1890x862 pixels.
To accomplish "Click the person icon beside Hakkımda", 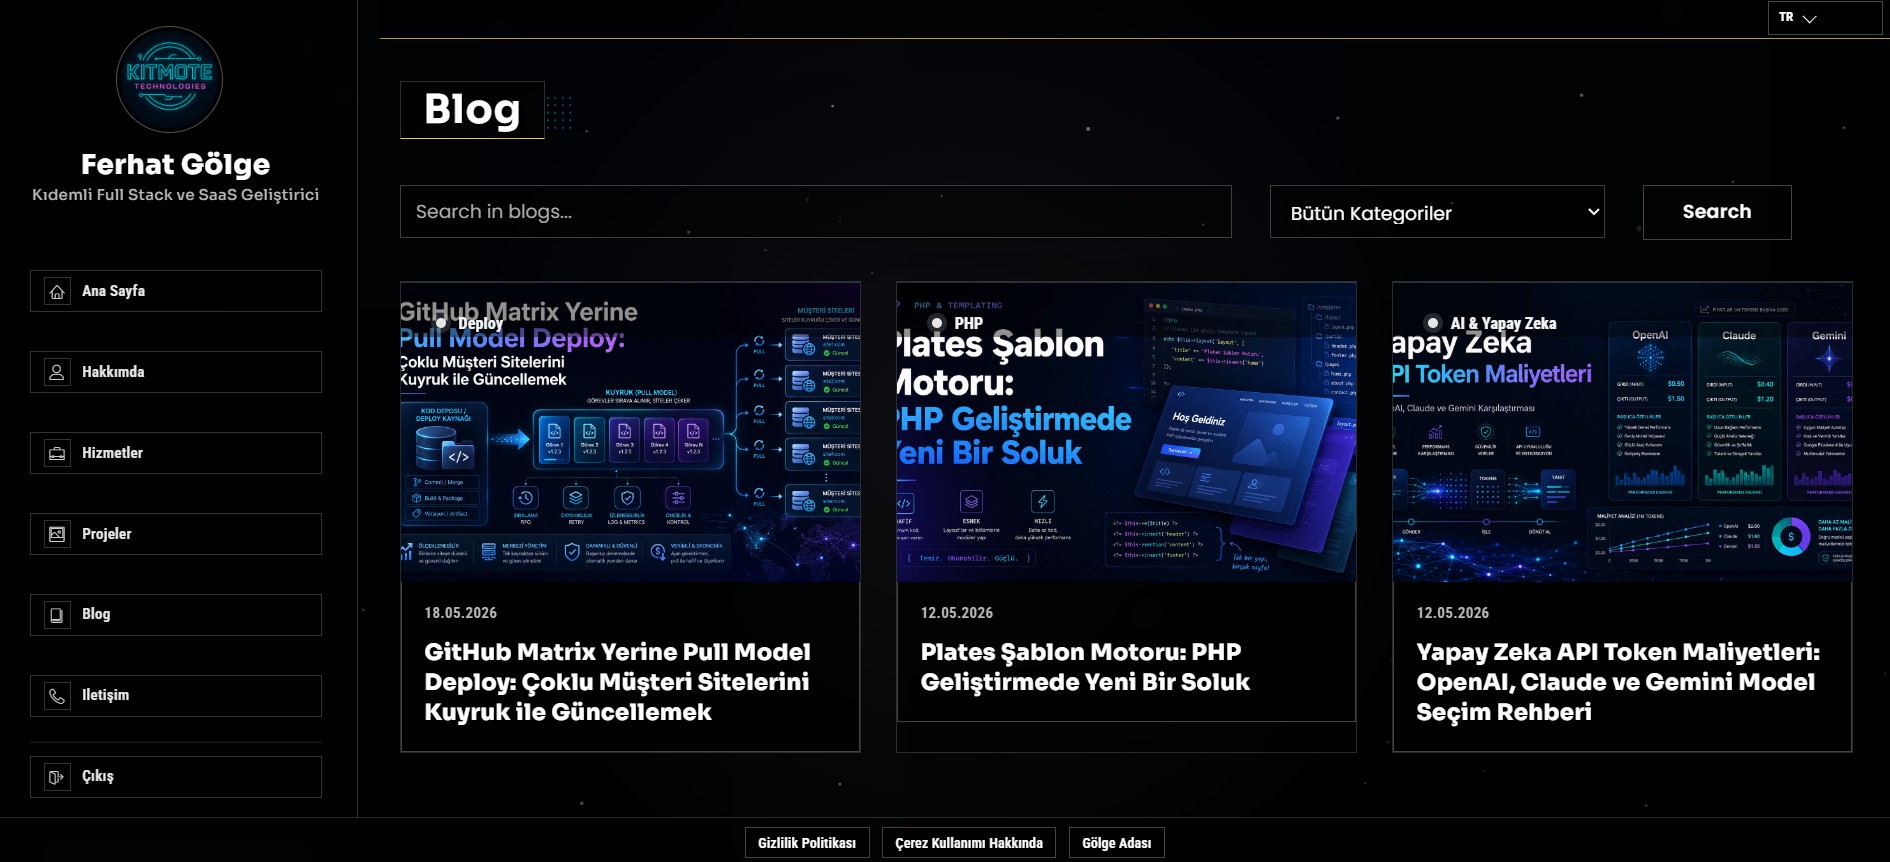I will tap(57, 372).
